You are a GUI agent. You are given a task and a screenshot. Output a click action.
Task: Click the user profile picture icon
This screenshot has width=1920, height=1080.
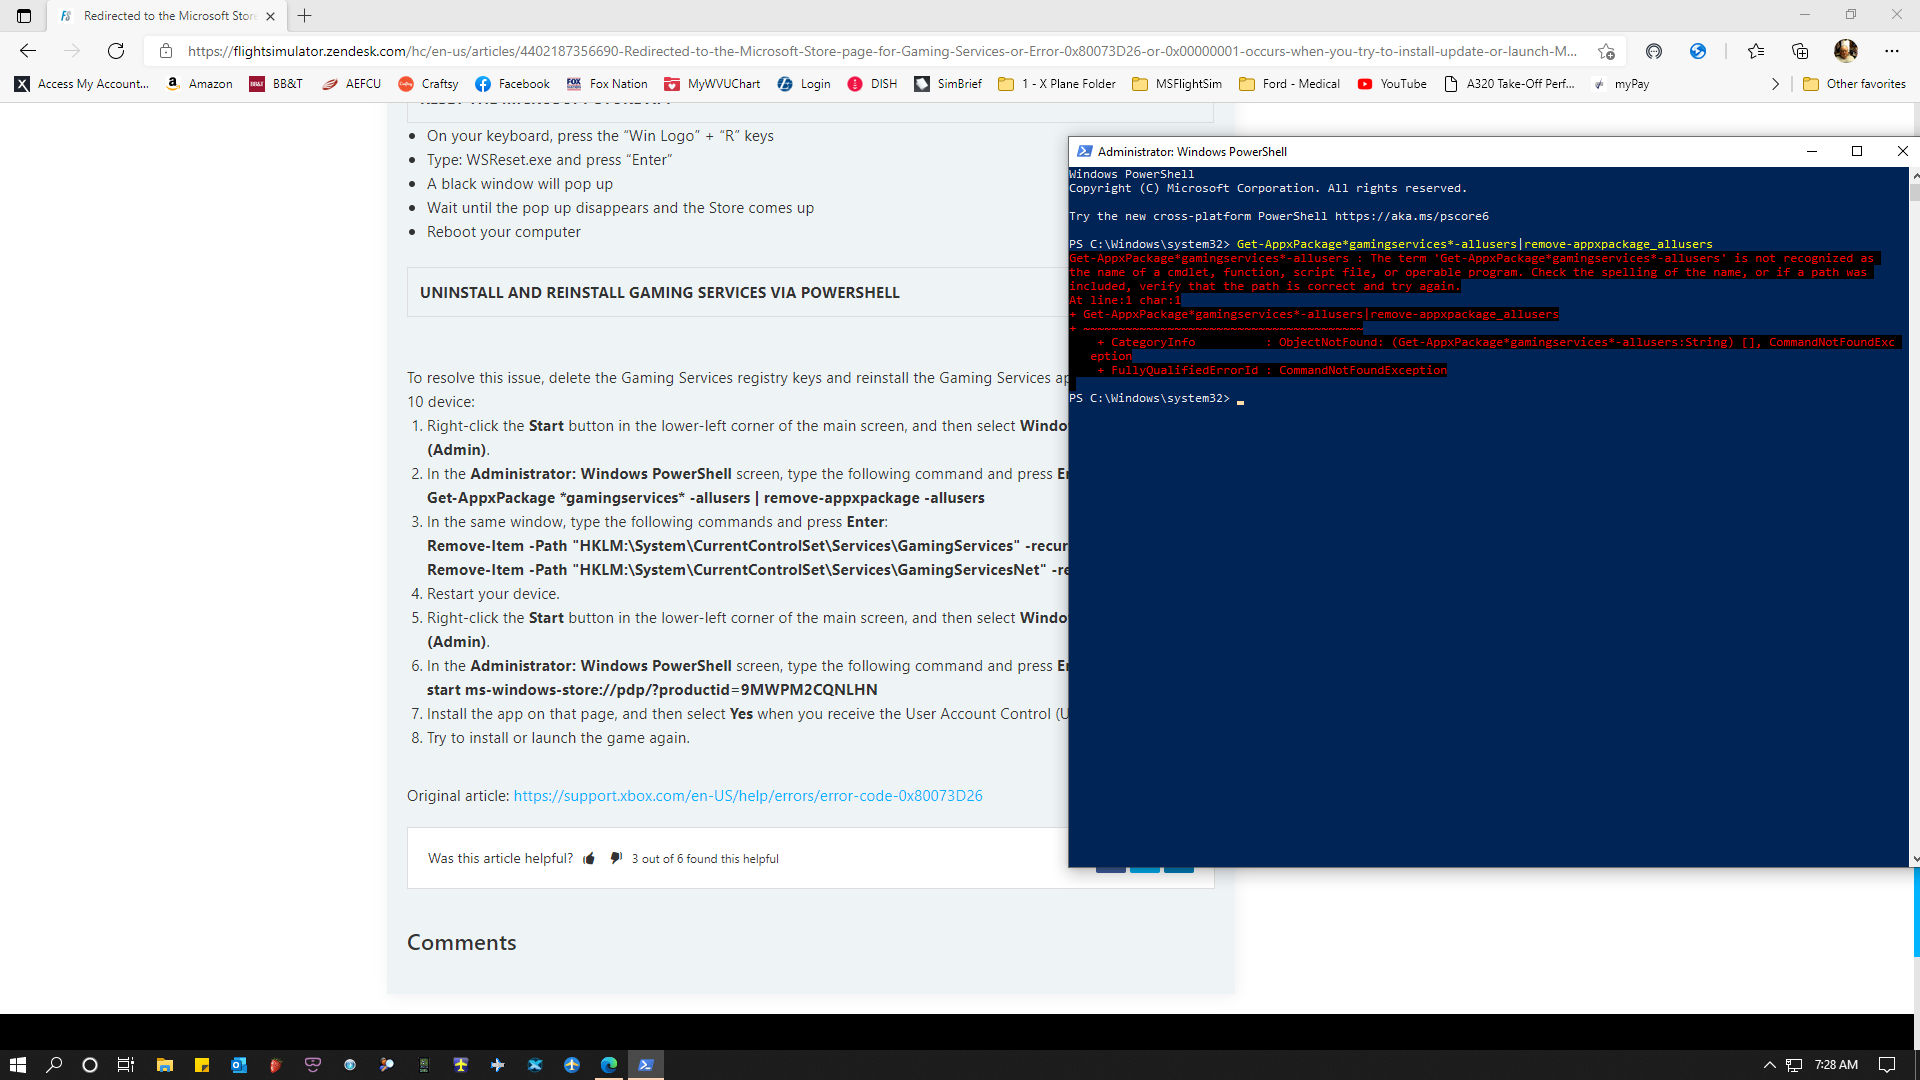coord(1846,51)
